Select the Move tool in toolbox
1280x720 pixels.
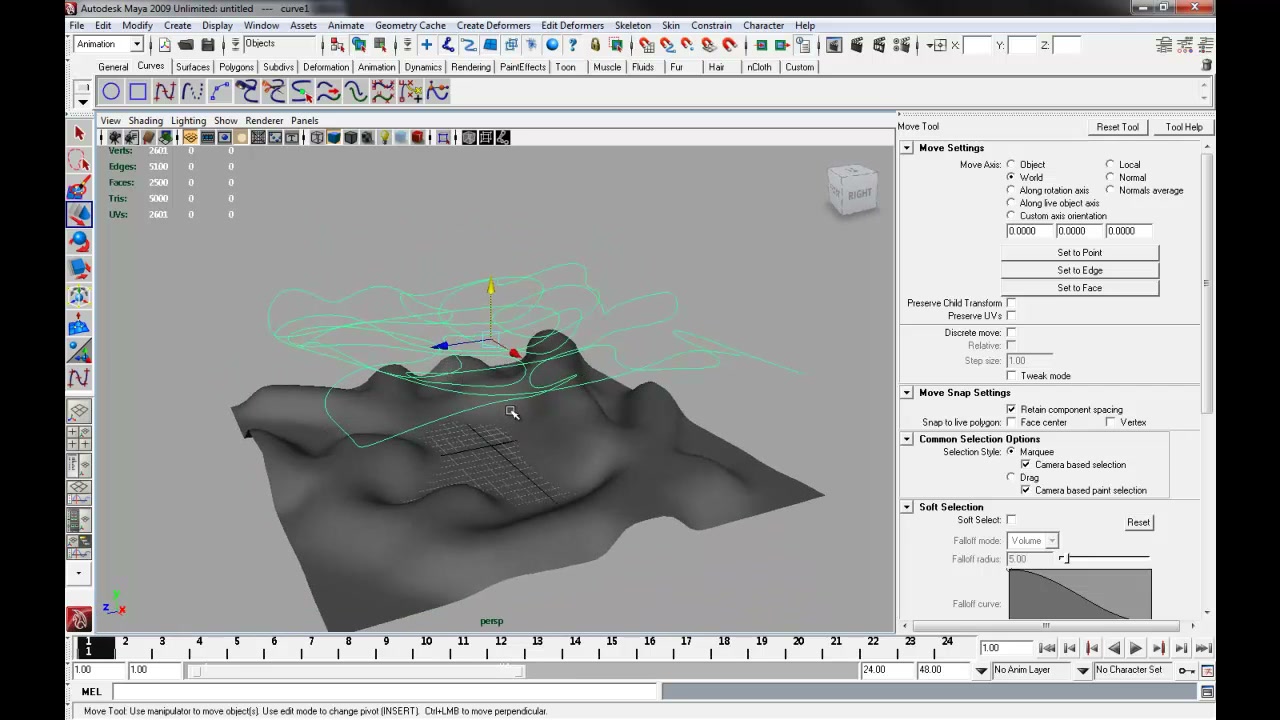79,214
